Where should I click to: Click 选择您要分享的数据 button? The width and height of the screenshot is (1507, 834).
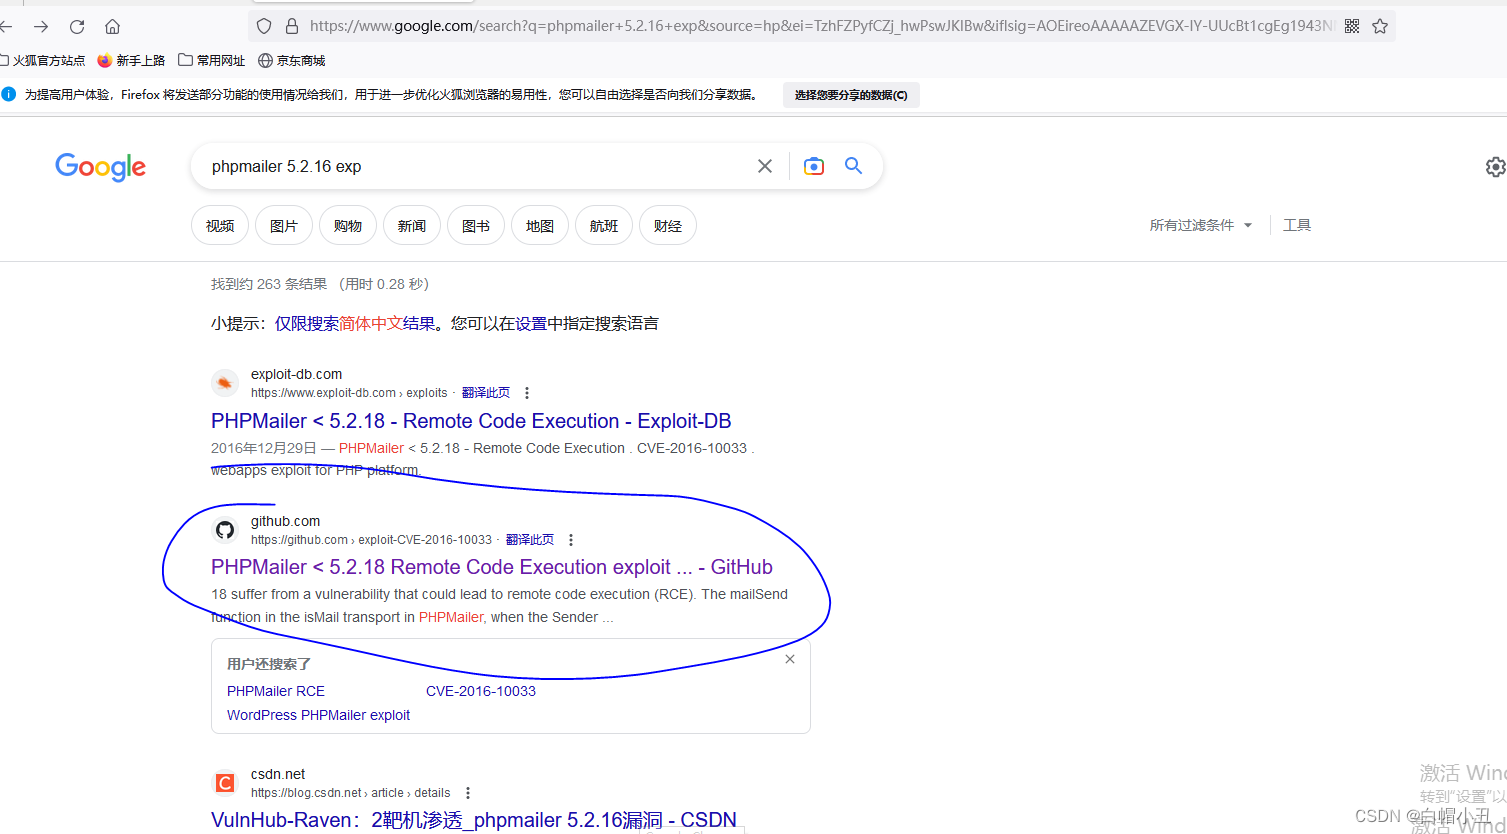tap(851, 95)
